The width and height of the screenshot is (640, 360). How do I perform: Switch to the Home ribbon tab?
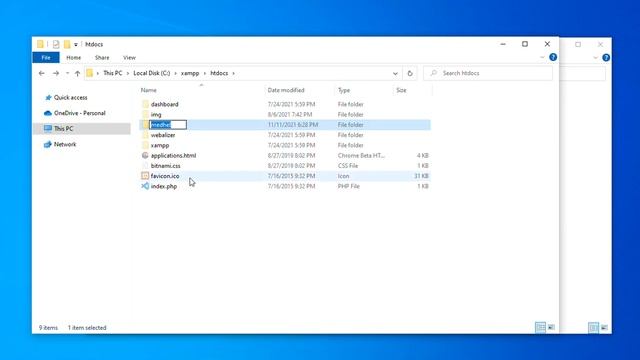coord(73,58)
